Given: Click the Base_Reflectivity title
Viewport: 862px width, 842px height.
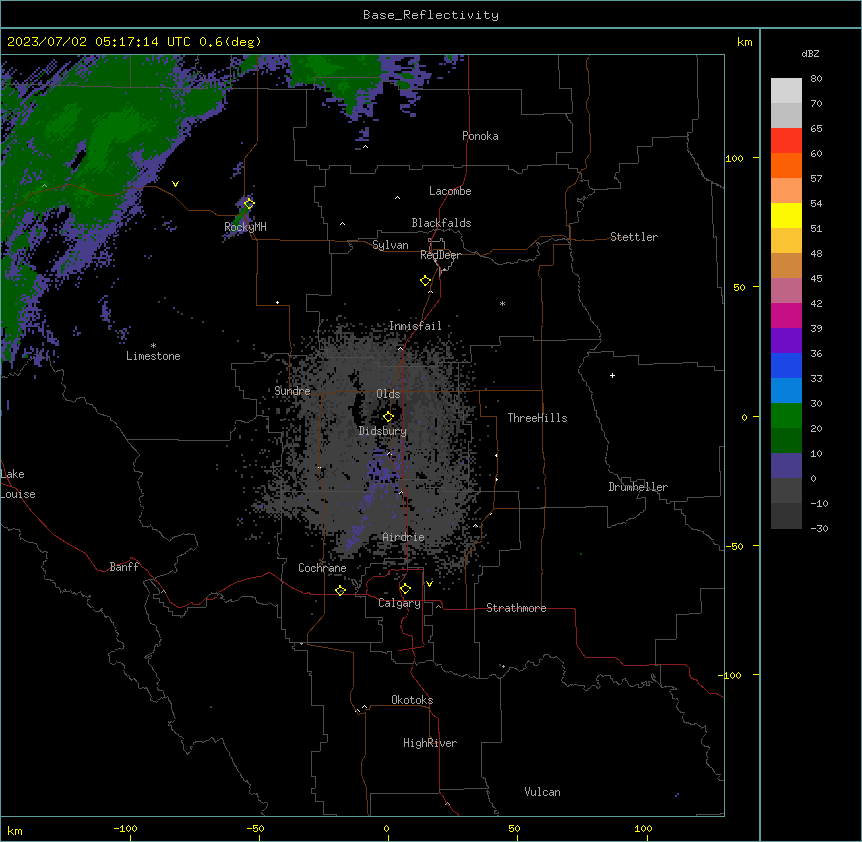Looking at the screenshot, I should tap(431, 15).
